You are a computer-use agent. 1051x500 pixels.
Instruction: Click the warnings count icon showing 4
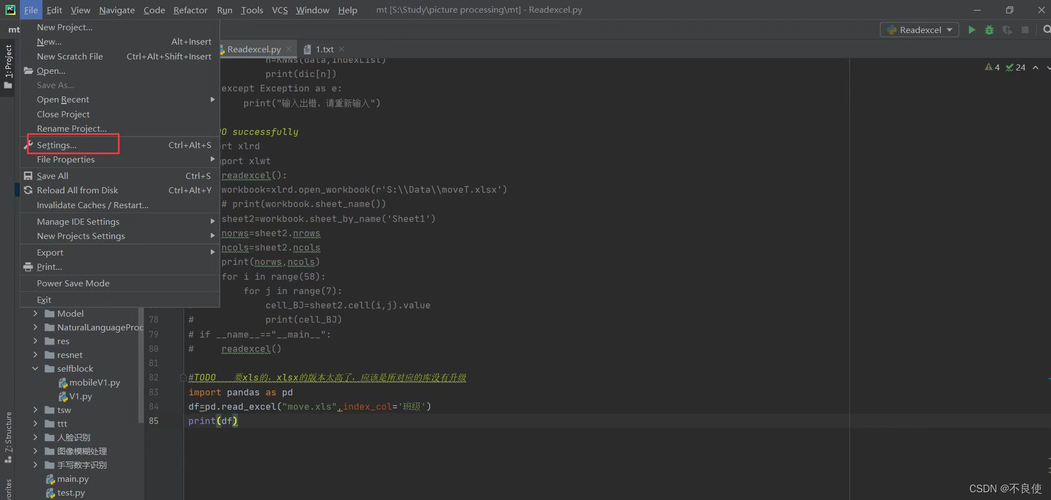click(x=992, y=67)
